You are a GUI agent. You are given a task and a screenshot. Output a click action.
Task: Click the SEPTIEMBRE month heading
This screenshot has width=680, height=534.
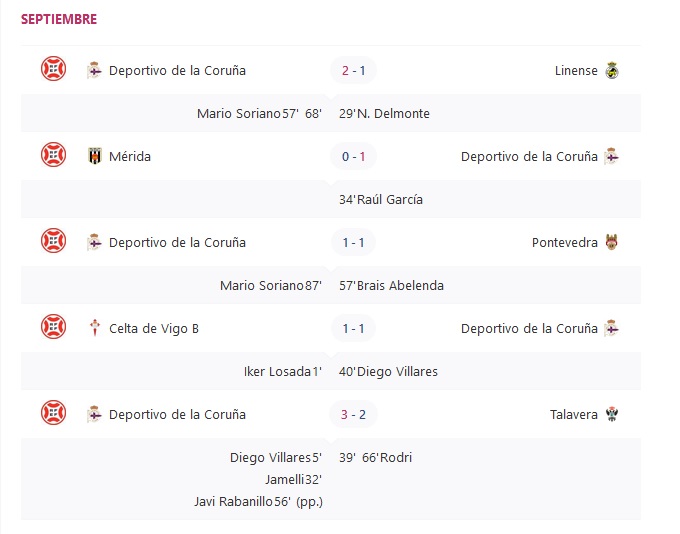click(59, 19)
